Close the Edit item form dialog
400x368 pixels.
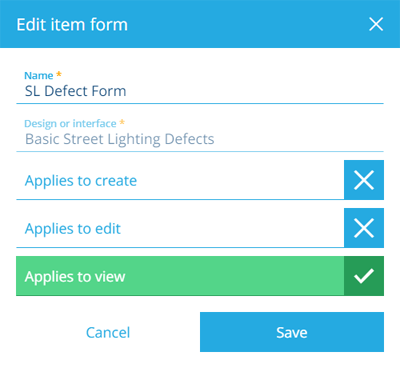pyautogui.click(x=376, y=24)
